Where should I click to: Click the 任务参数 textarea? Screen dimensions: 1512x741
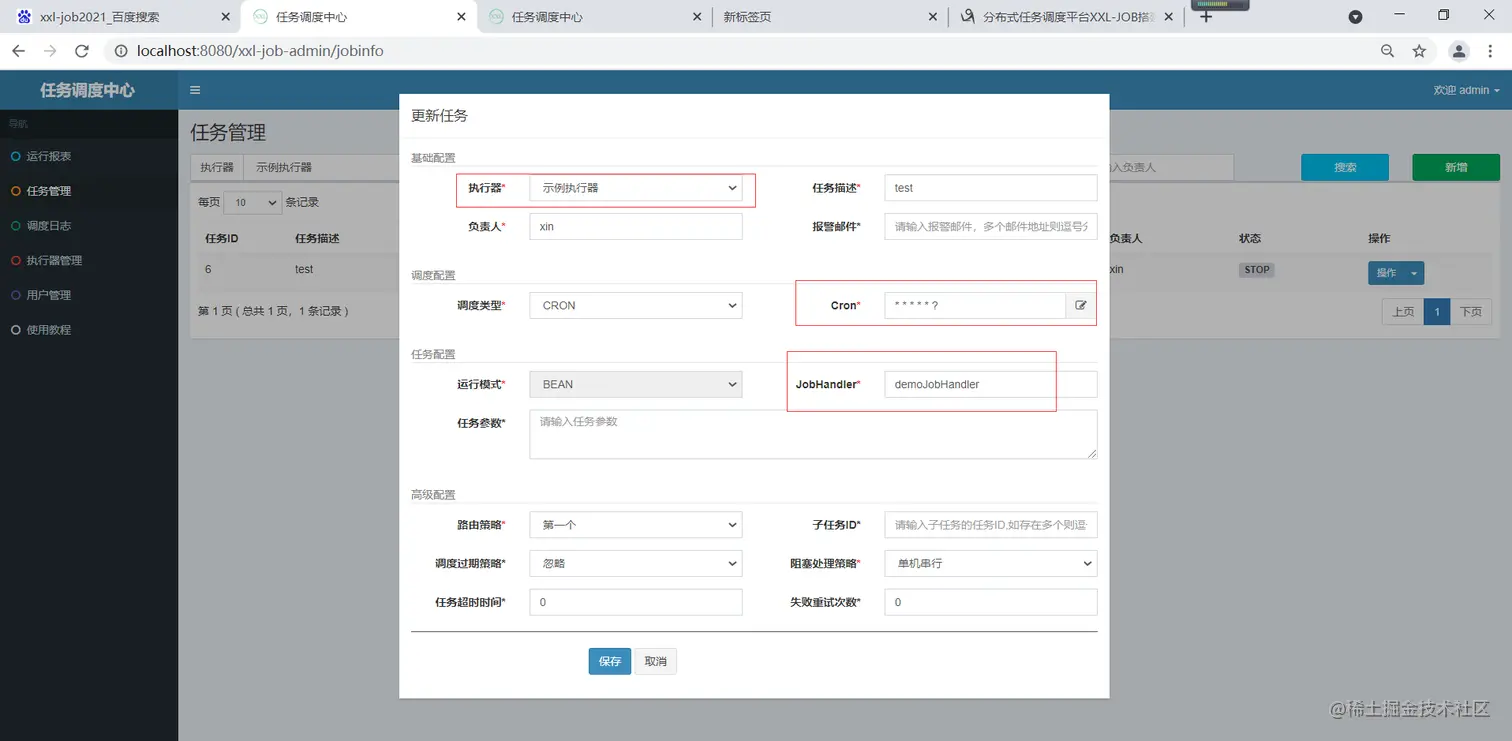(813, 434)
